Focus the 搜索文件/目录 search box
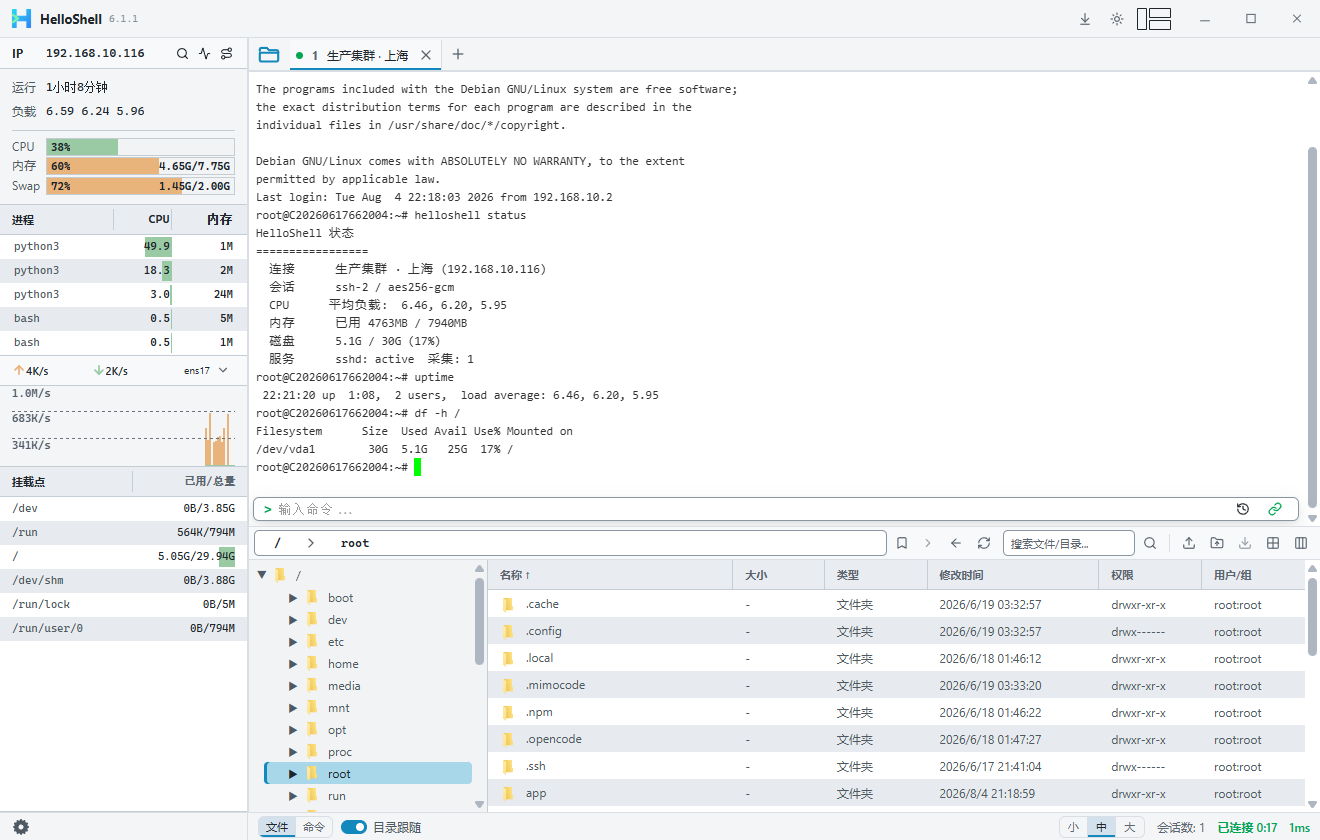This screenshot has height=840, width=1320. click(1069, 543)
